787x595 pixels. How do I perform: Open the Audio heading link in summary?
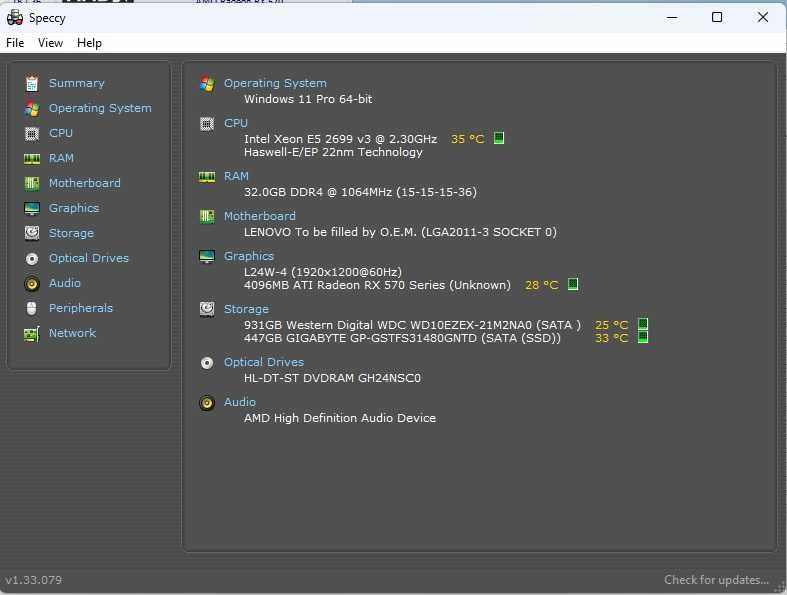(x=240, y=403)
